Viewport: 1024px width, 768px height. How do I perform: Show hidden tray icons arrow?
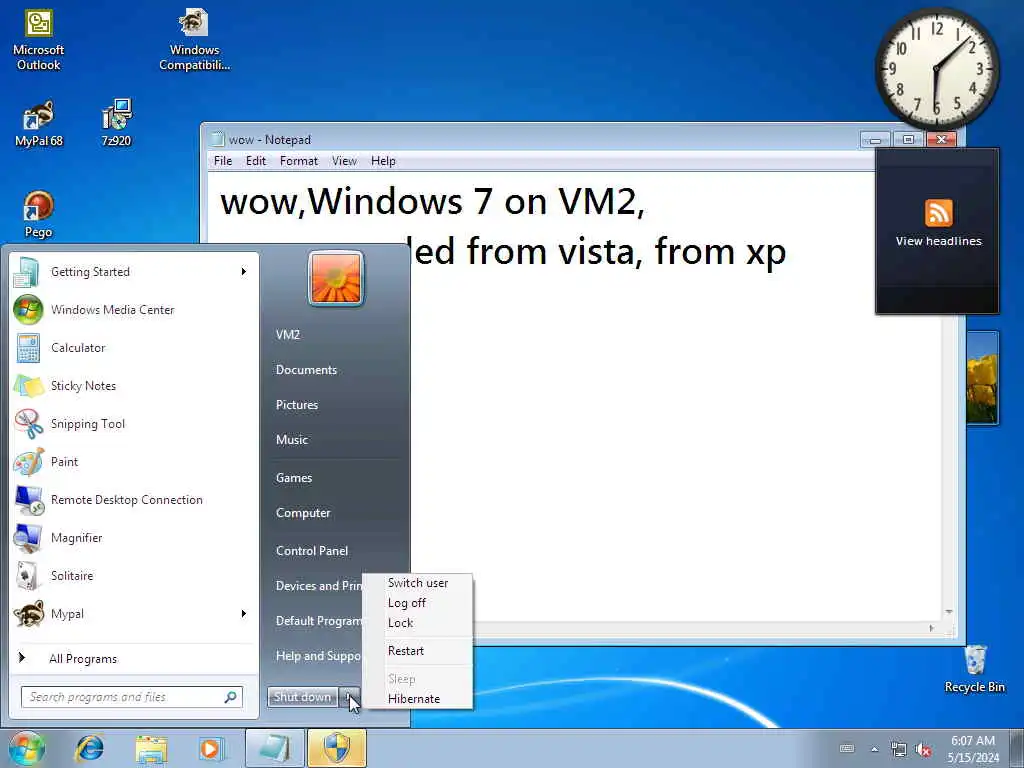point(874,749)
